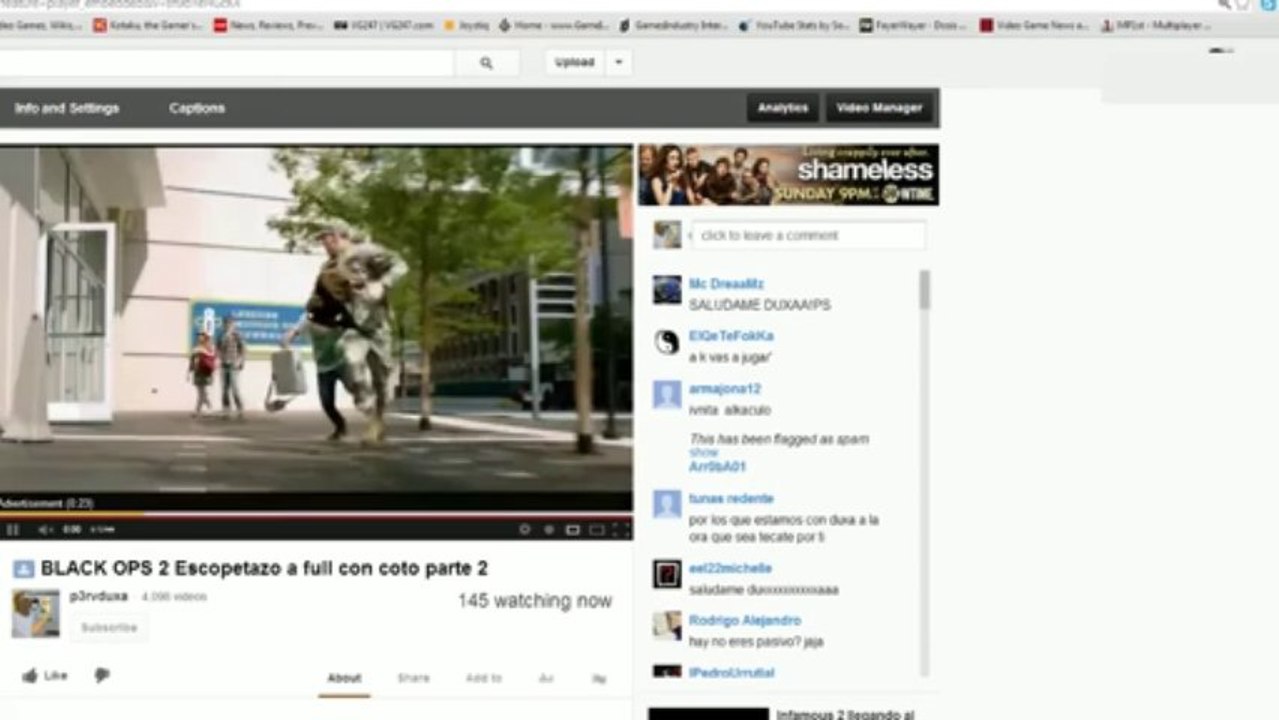Toggle theater mode in the player
The width and height of the screenshot is (1279, 720).
[x=573, y=529]
